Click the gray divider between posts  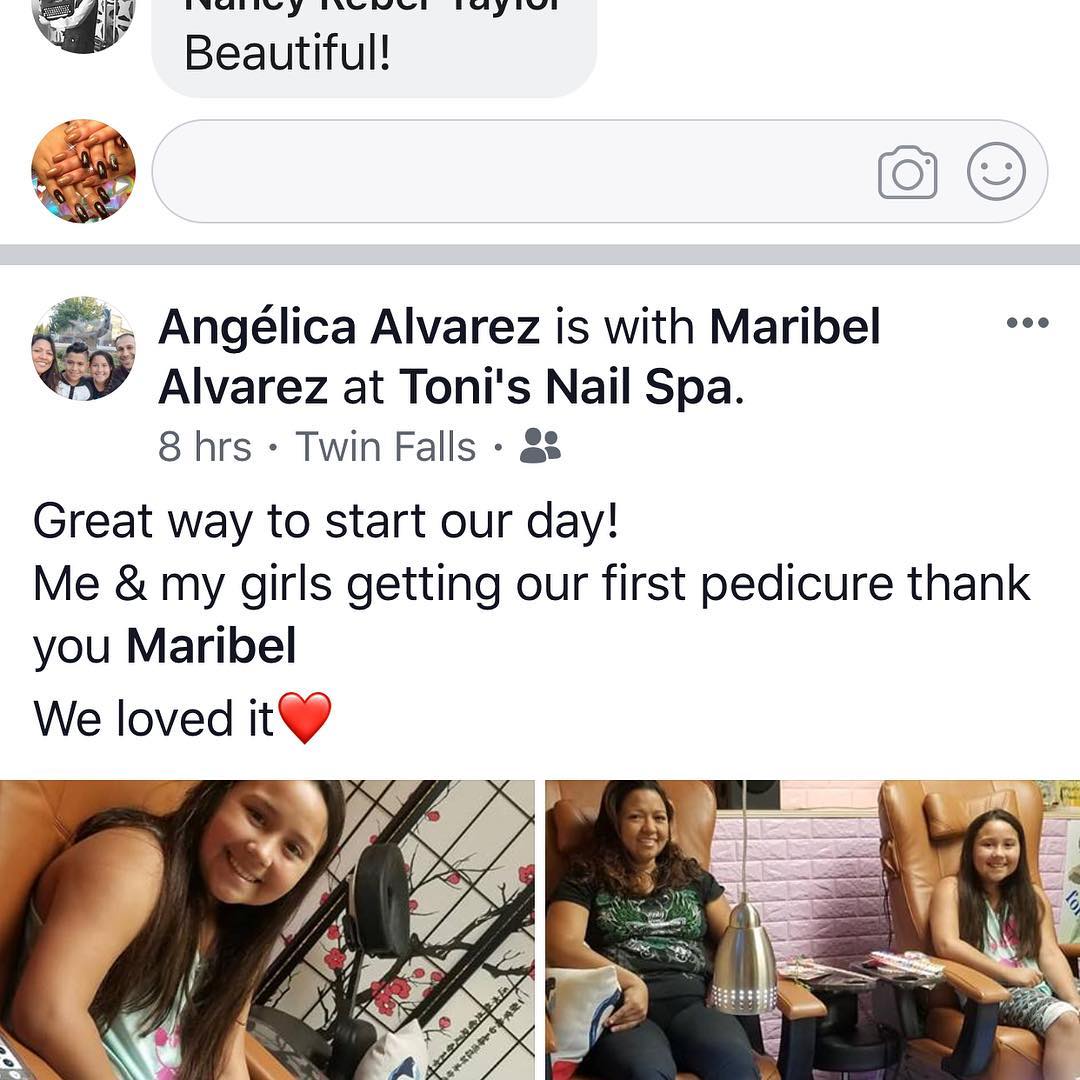coord(540,255)
